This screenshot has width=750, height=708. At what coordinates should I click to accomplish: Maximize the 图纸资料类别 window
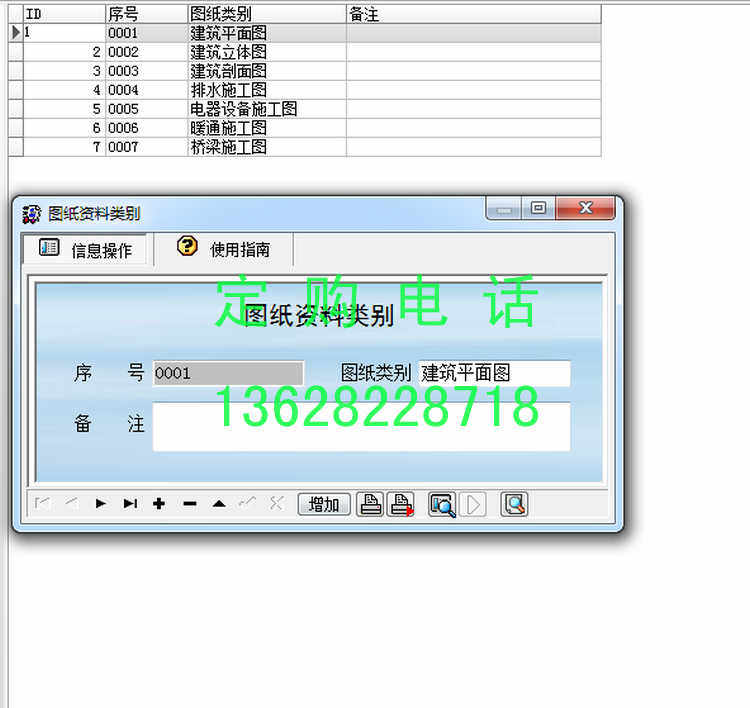[539, 209]
